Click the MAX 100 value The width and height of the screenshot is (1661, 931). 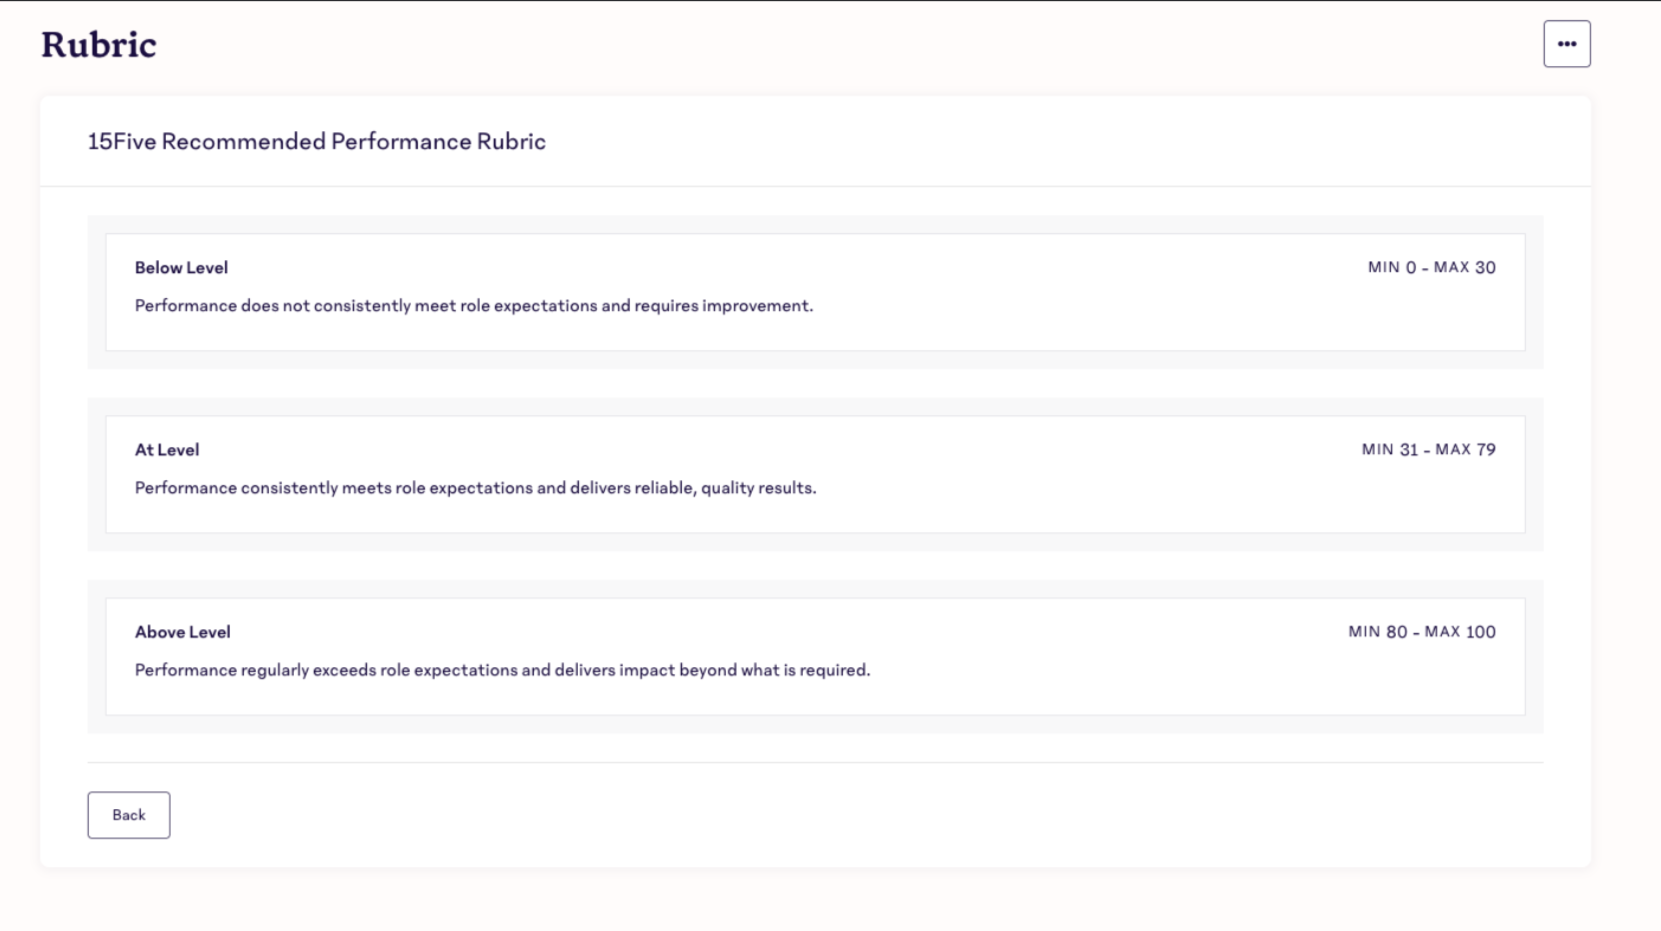click(x=1460, y=632)
